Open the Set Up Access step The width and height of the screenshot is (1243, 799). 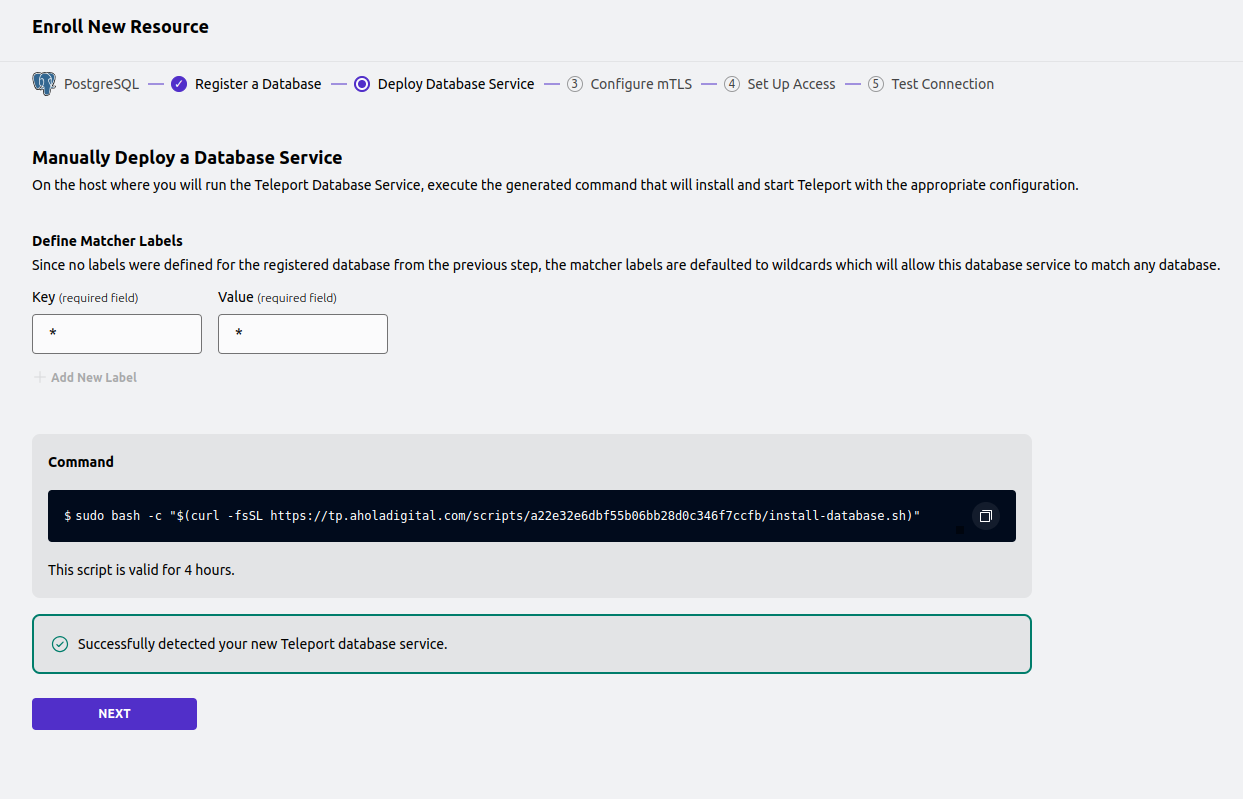coord(791,84)
